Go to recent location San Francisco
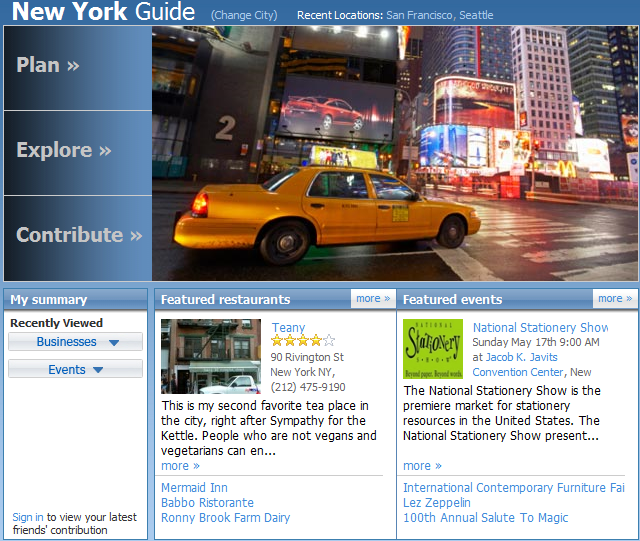This screenshot has width=640, height=541. [420, 16]
